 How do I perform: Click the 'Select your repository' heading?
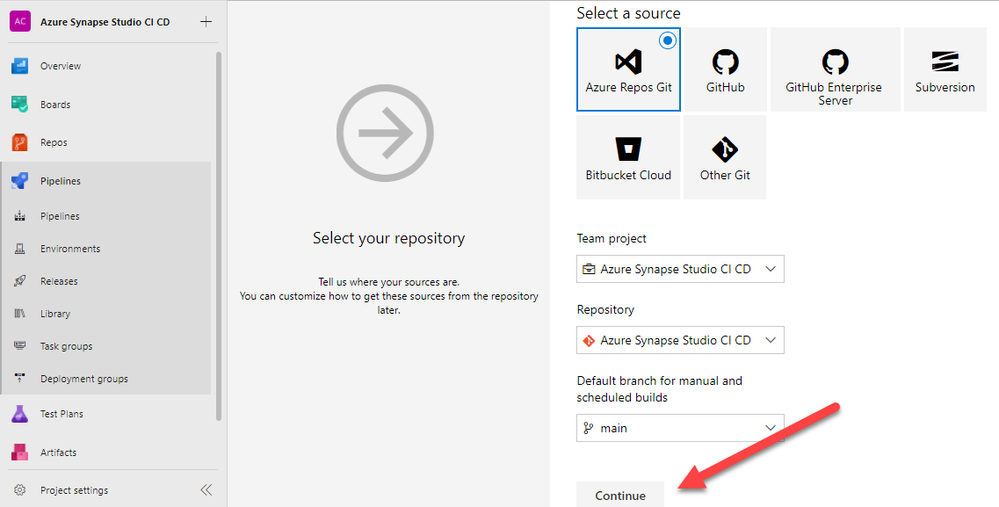pos(389,238)
